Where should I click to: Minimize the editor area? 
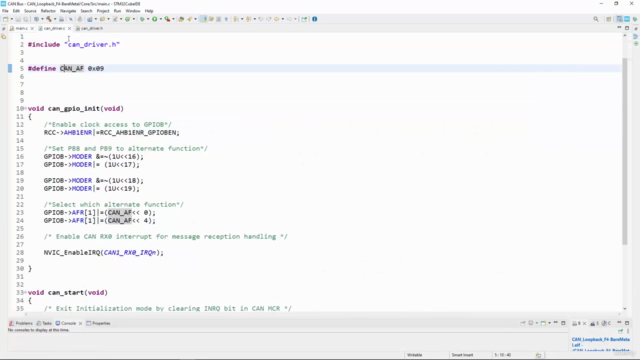[619, 28]
